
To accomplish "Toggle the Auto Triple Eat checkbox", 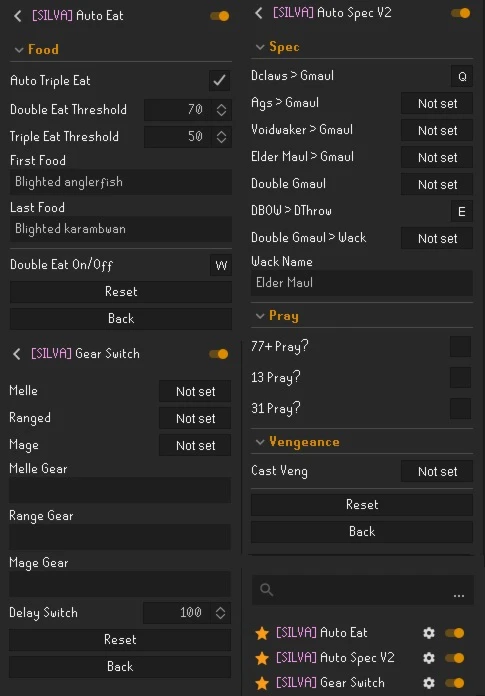I will coord(219,81).
